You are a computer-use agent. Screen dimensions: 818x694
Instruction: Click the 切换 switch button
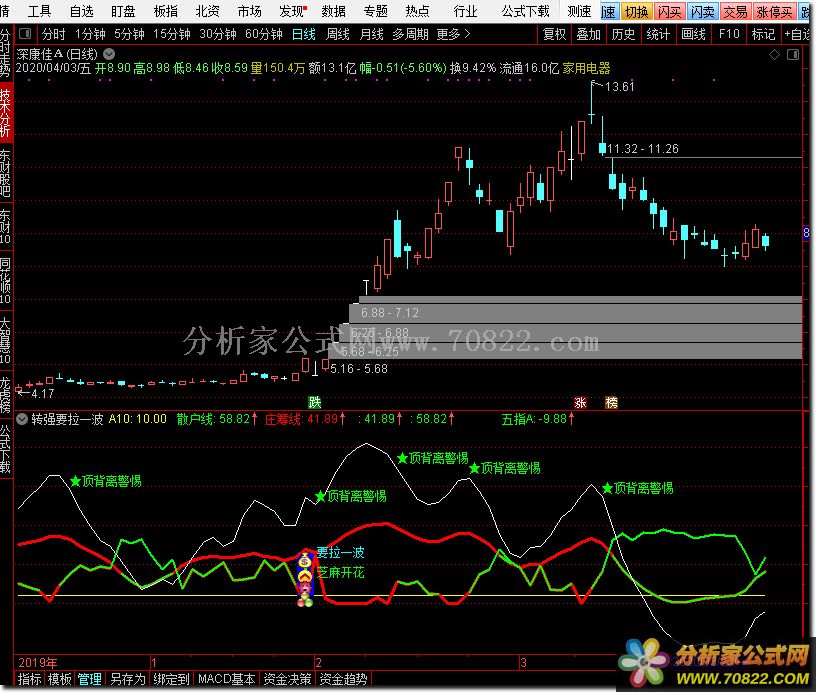point(636,12)
